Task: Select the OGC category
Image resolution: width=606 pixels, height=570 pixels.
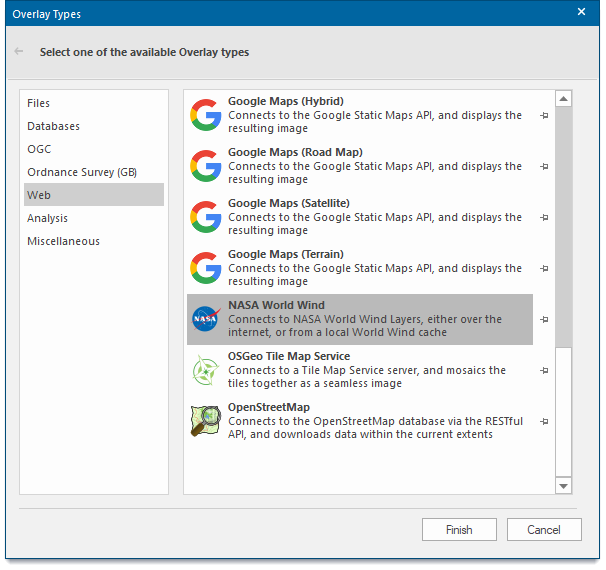Action: point(94,149)
